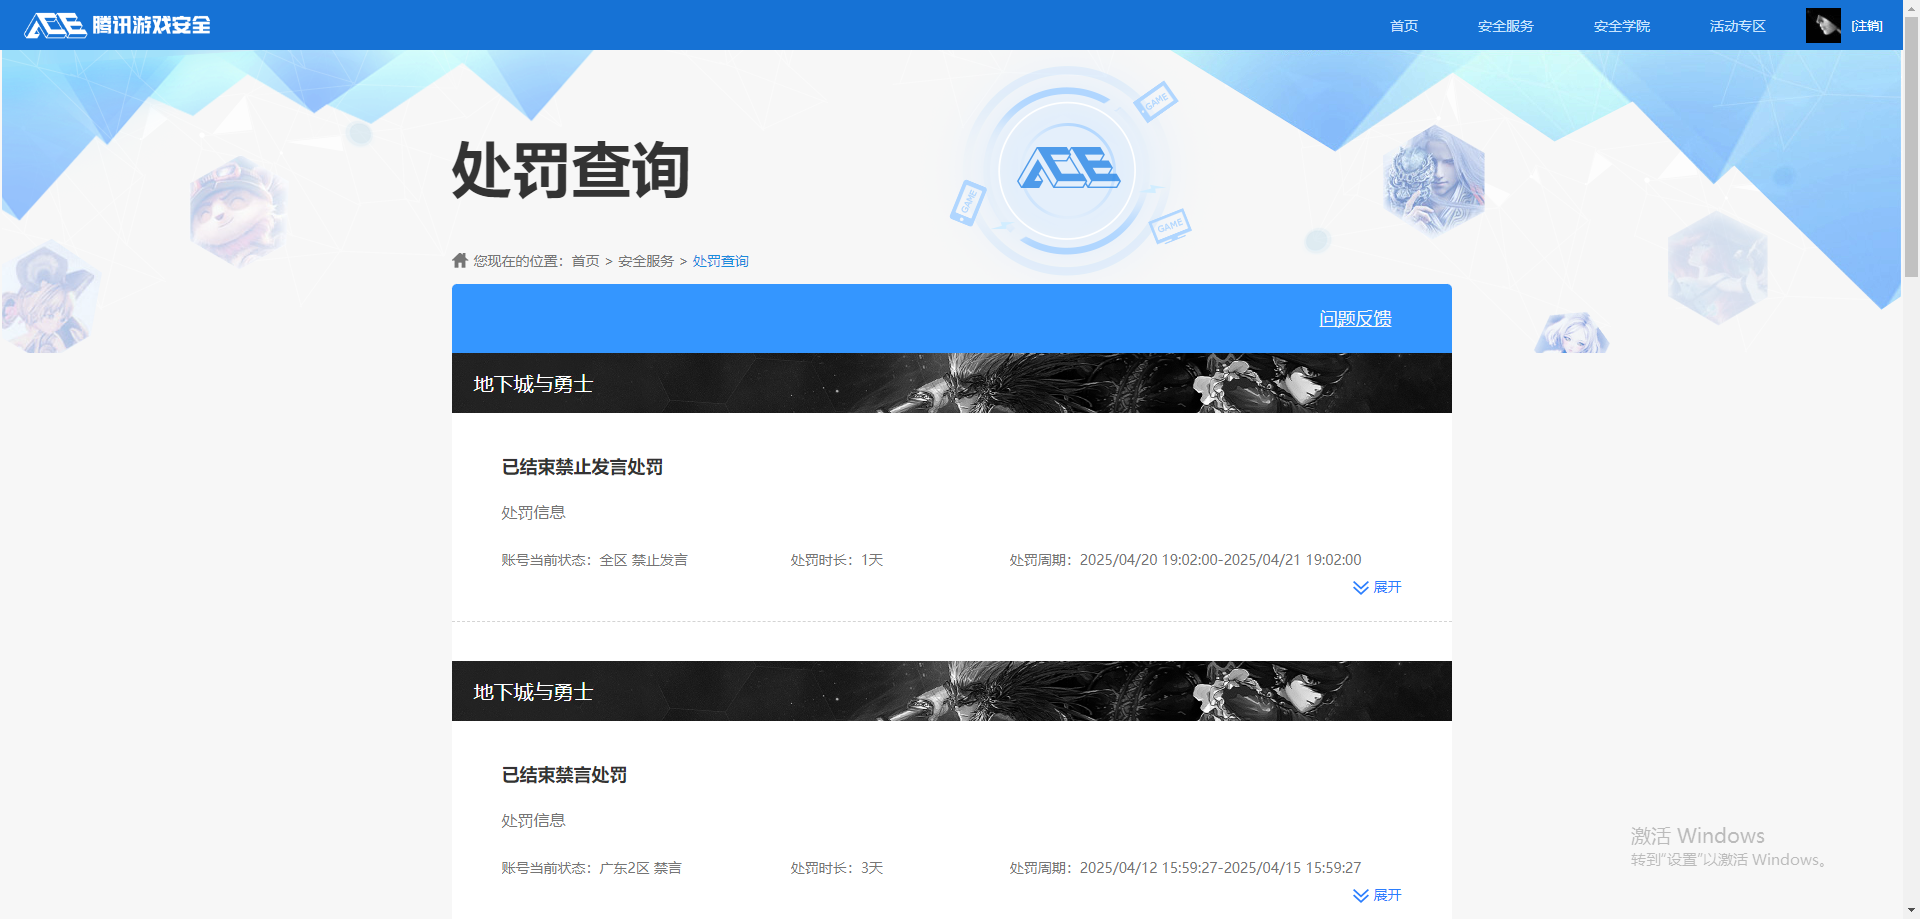Open the 首页 nav menu item
This screenshot has width=1920, height=919.
point(1404,26)
